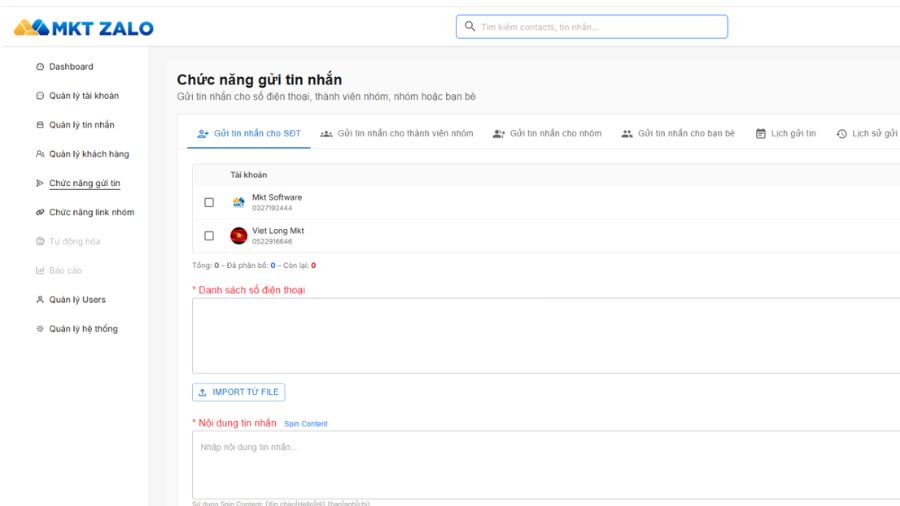Open Quản lý tin nhắn in sidebar
The image size is (900, 506).
pyautogui.click(x=81, y=125)
